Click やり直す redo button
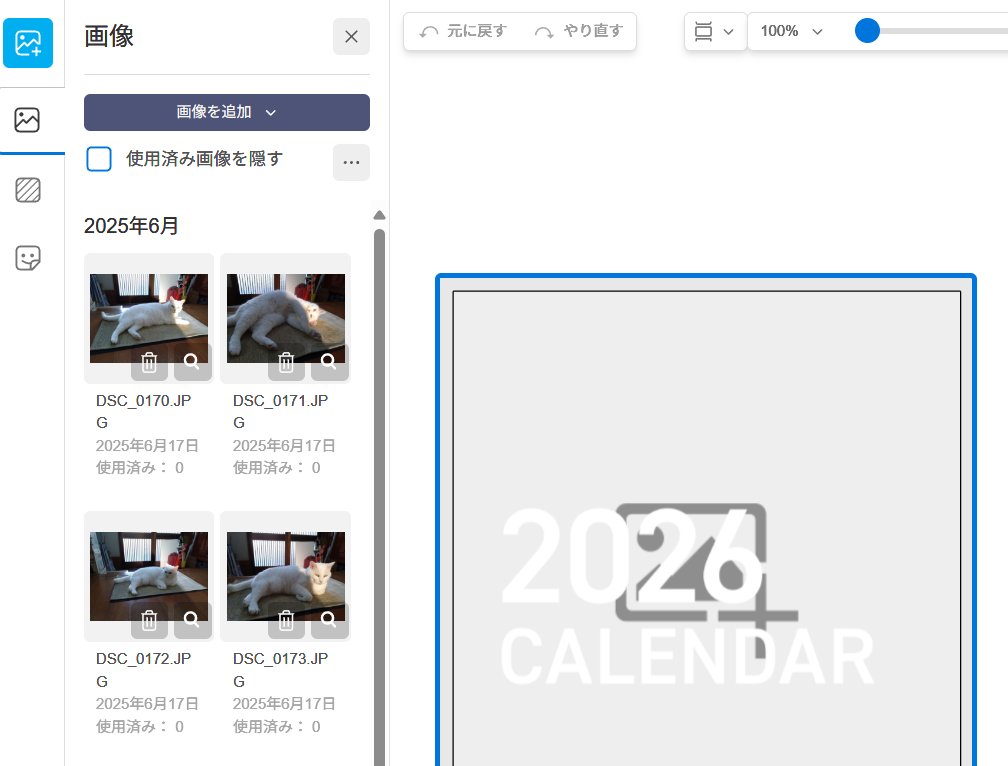Image resolution: width=1008 pixels, height=766 pixels. pyautogui.click(x=579, y=31)
